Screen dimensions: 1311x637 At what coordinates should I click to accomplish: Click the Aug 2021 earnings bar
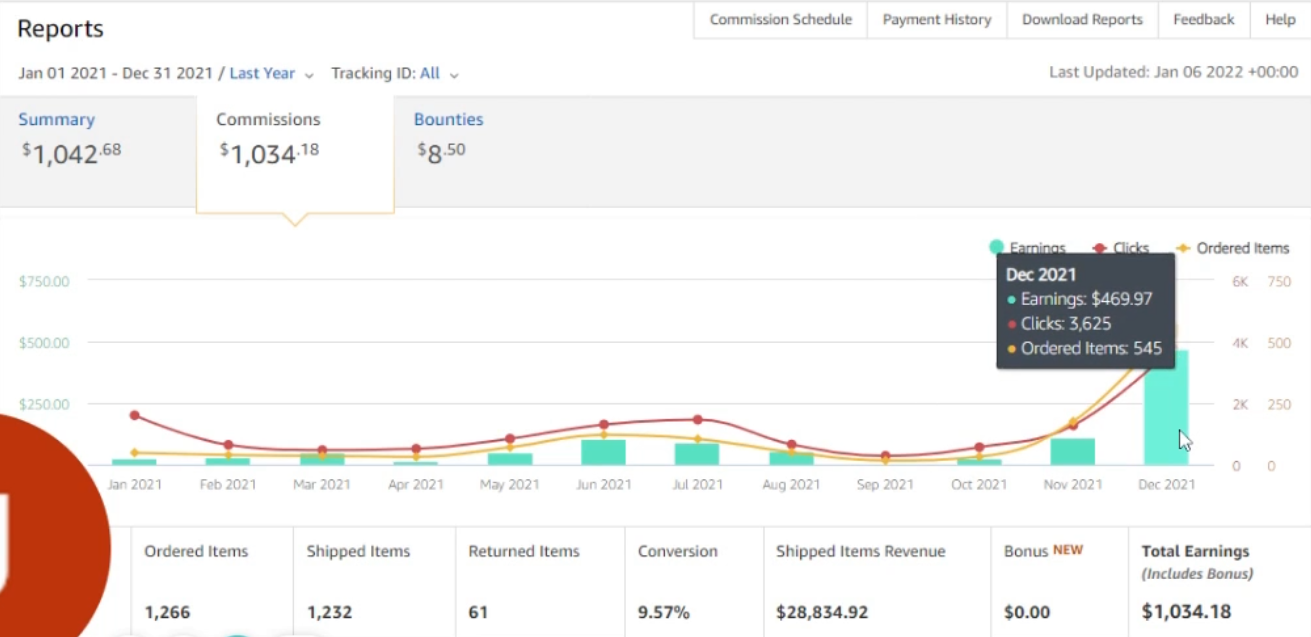(x=791, y=459)
